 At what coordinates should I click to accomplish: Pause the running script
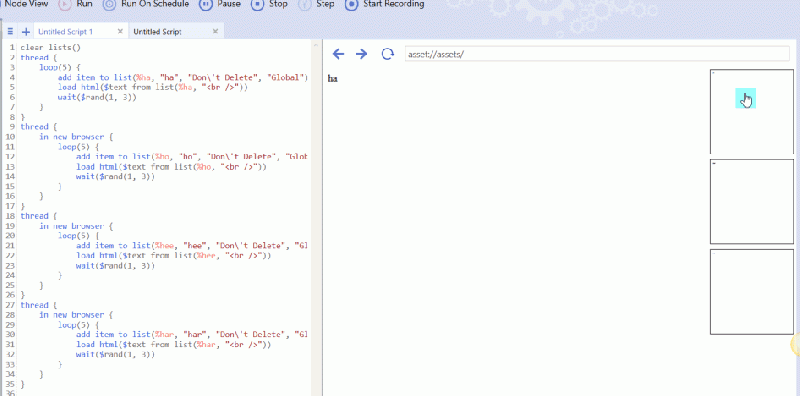(219, 4)
